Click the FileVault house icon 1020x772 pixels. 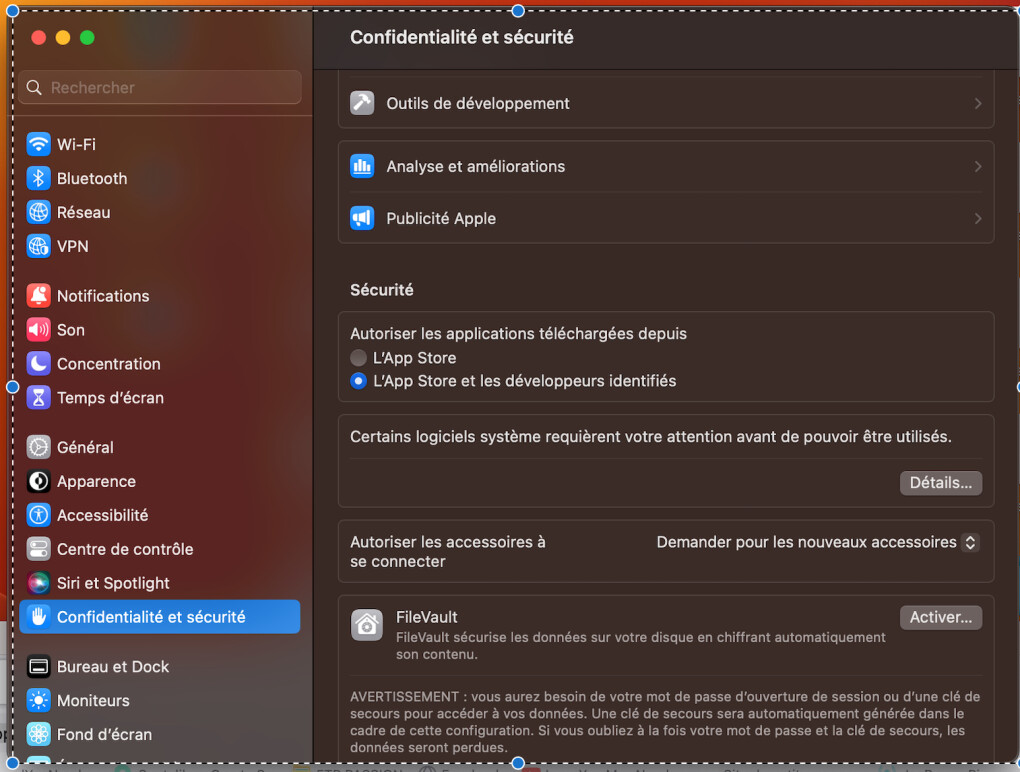[367, 626]
